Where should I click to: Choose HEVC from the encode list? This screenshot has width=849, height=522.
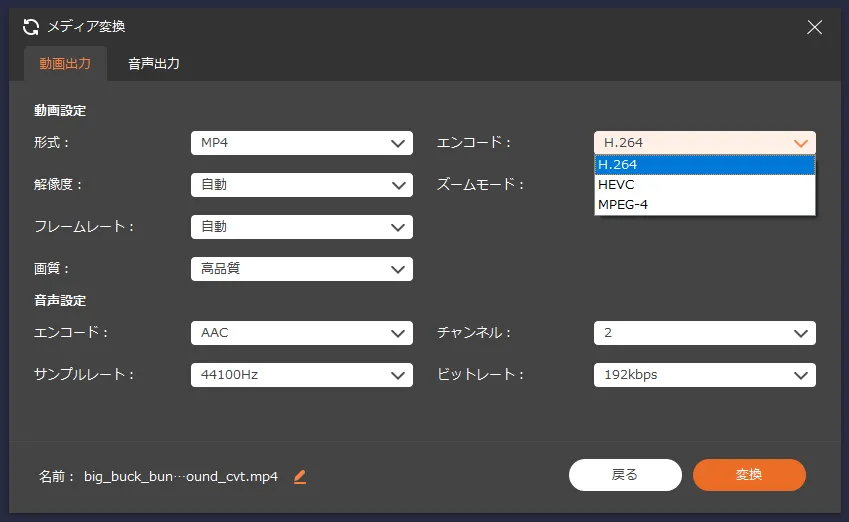point(616,185)
